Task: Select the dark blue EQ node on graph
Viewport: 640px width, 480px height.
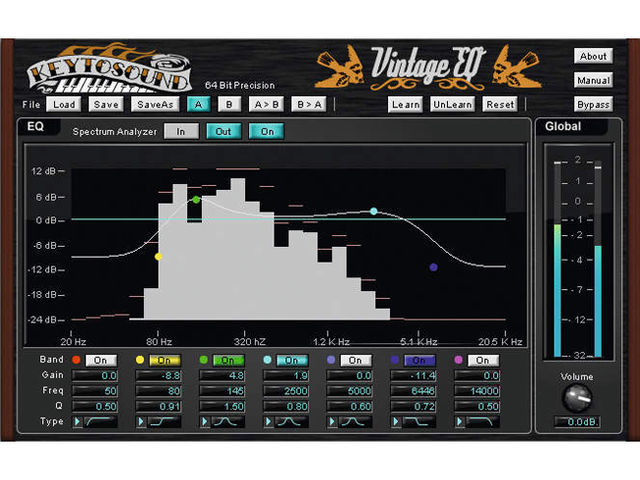Action: tap(433, 267)
